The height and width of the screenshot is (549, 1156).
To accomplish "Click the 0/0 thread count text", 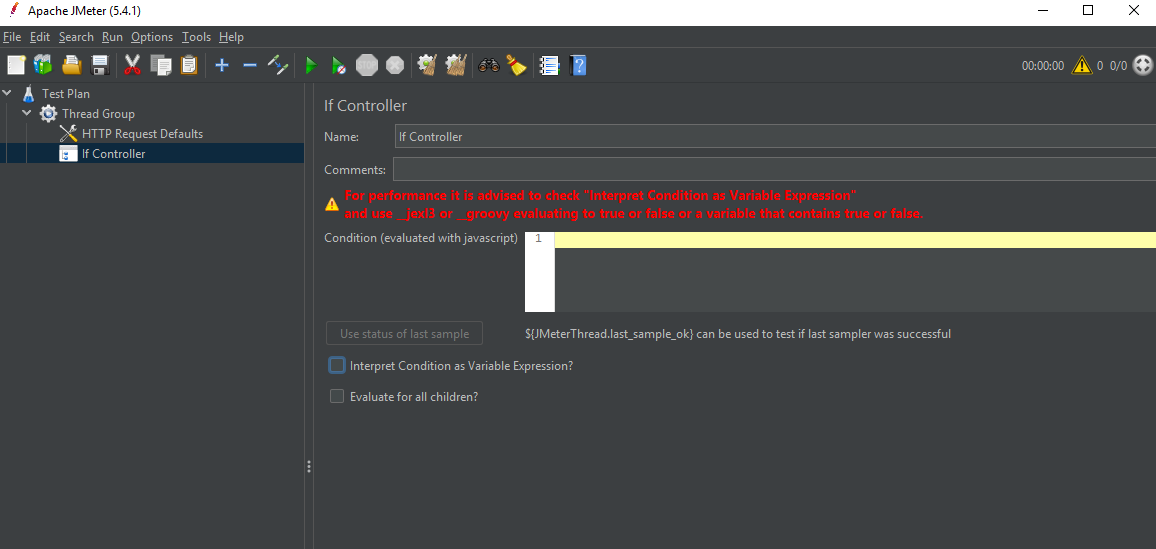I will coord(1118,66).
